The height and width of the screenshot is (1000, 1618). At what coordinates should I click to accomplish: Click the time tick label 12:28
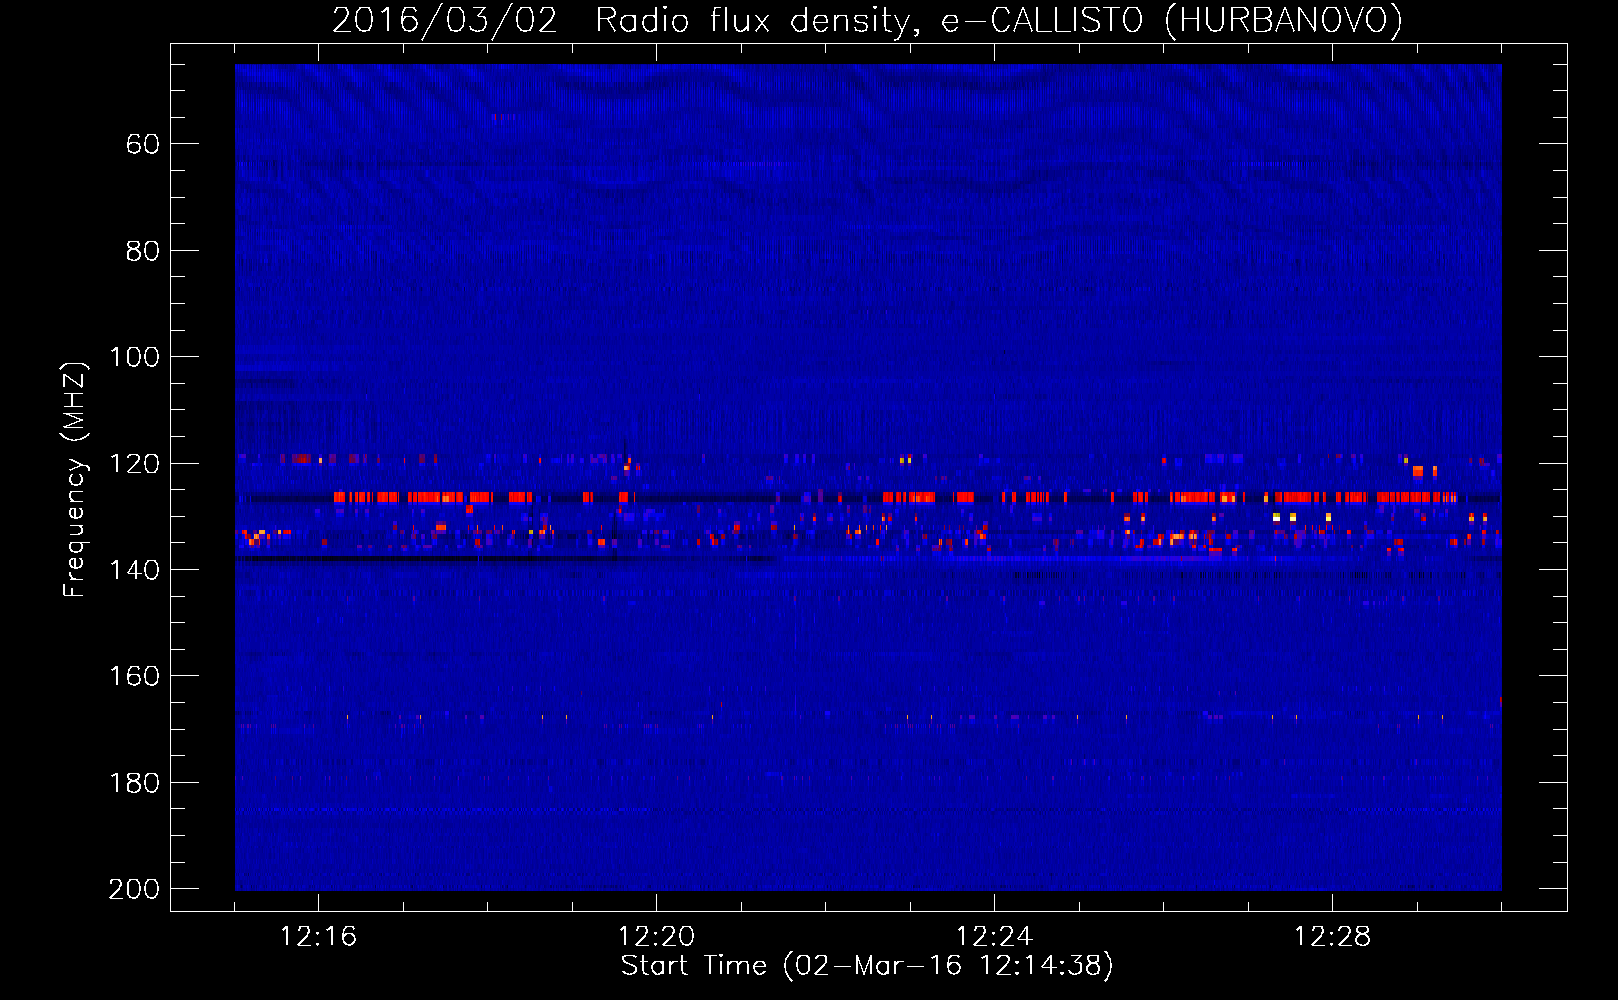(1332, 937)
